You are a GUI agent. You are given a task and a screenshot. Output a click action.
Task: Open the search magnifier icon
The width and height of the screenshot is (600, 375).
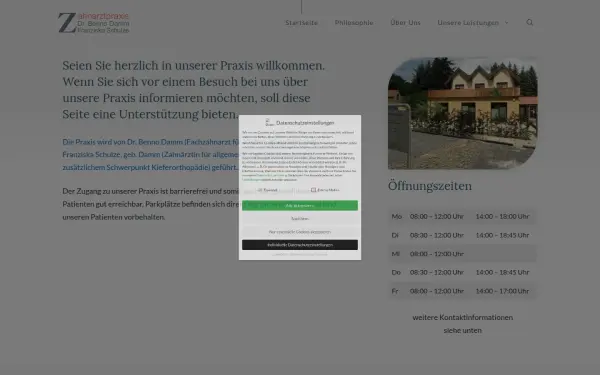tap(530, 23)
